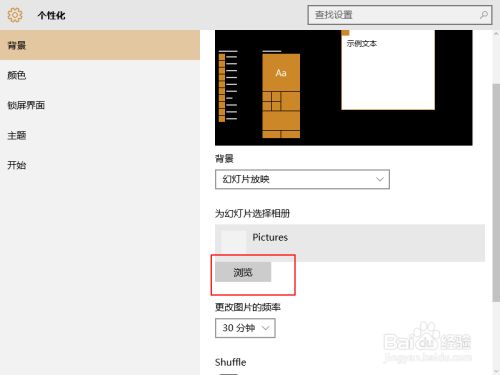Click the 更改图片的频率 label
The height and width of the screenshot is (375, 500).
[248, 307]
